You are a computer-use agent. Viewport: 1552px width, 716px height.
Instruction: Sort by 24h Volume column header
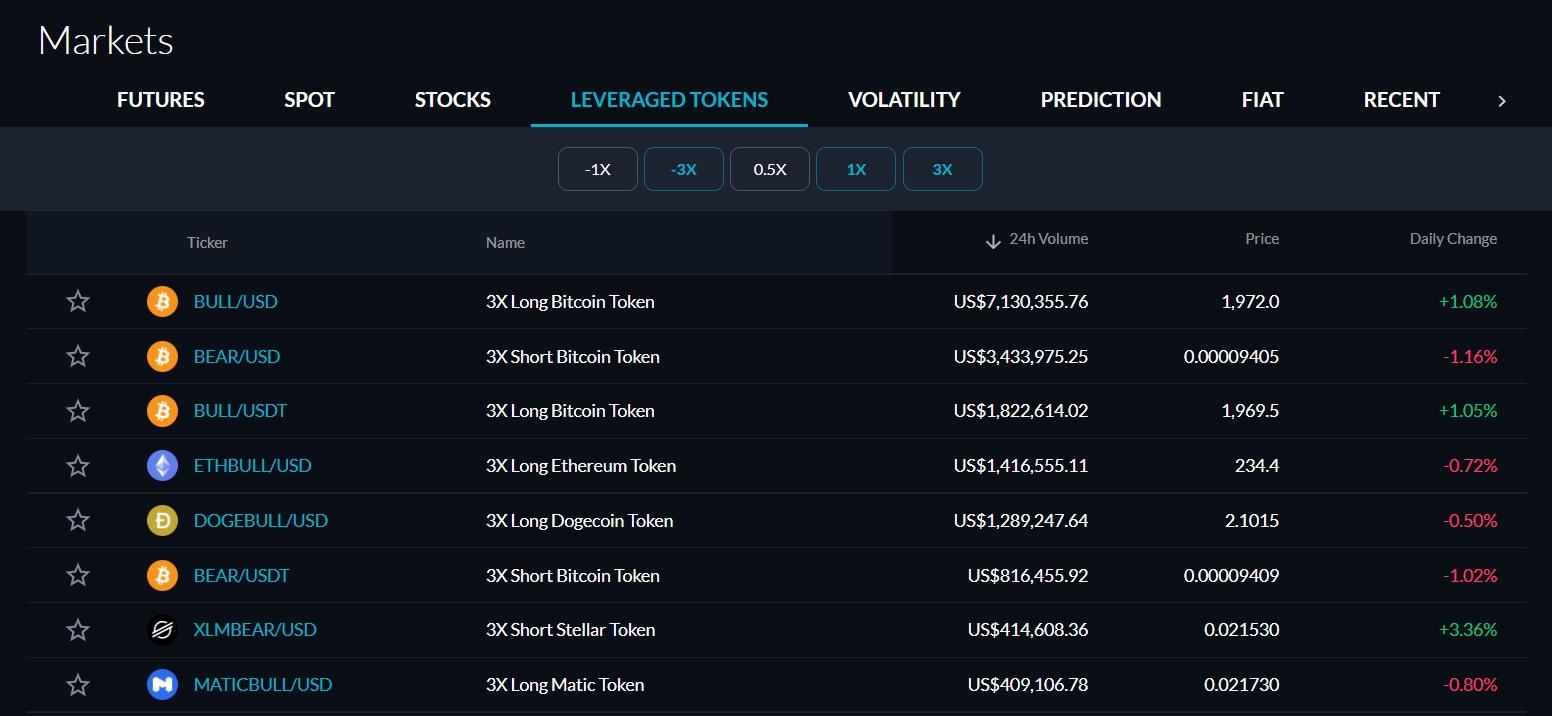tap(1049, 239)
